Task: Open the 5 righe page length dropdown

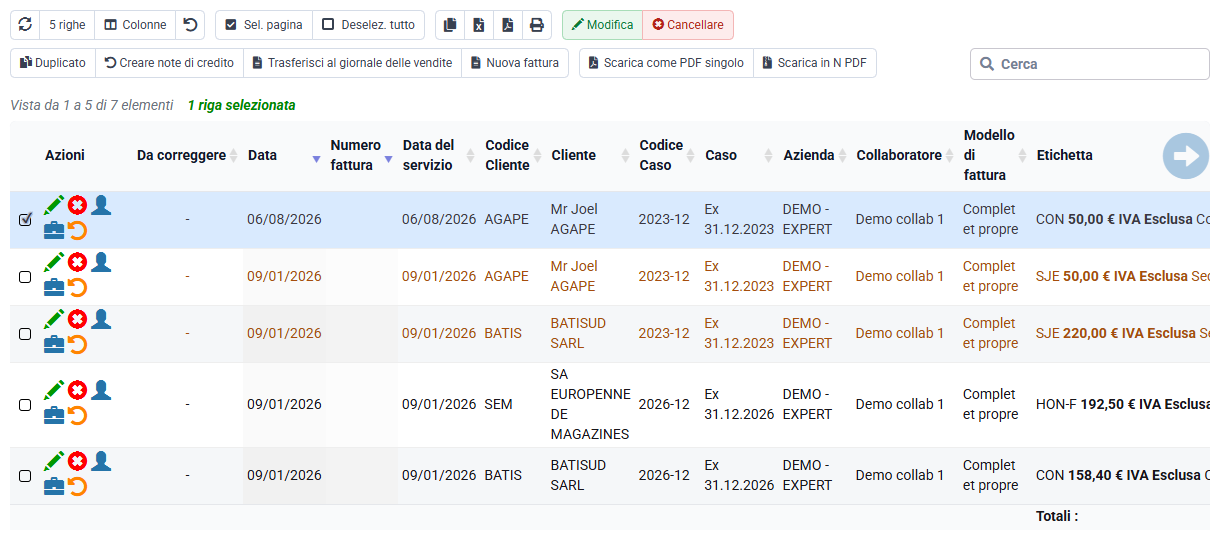Action: point(67,25)
